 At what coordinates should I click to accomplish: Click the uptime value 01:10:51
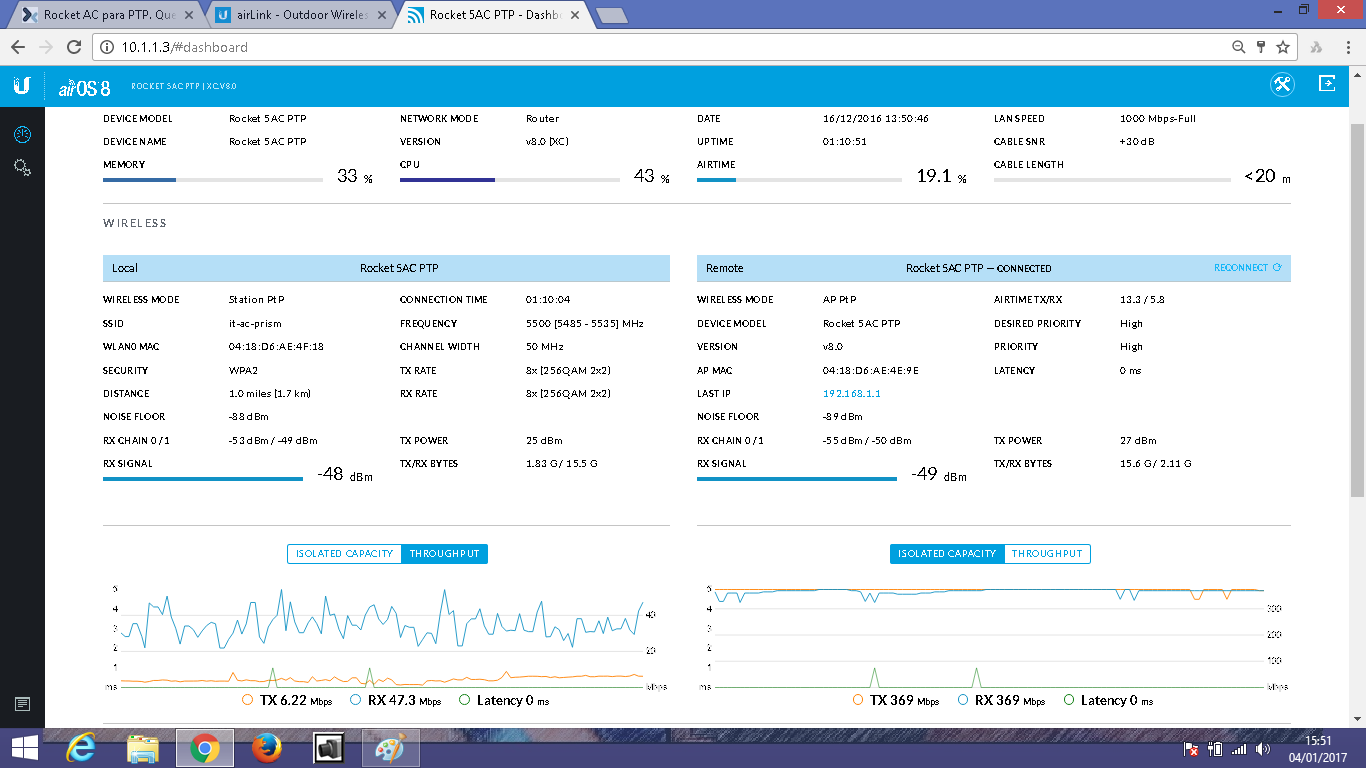pos(845,142)
